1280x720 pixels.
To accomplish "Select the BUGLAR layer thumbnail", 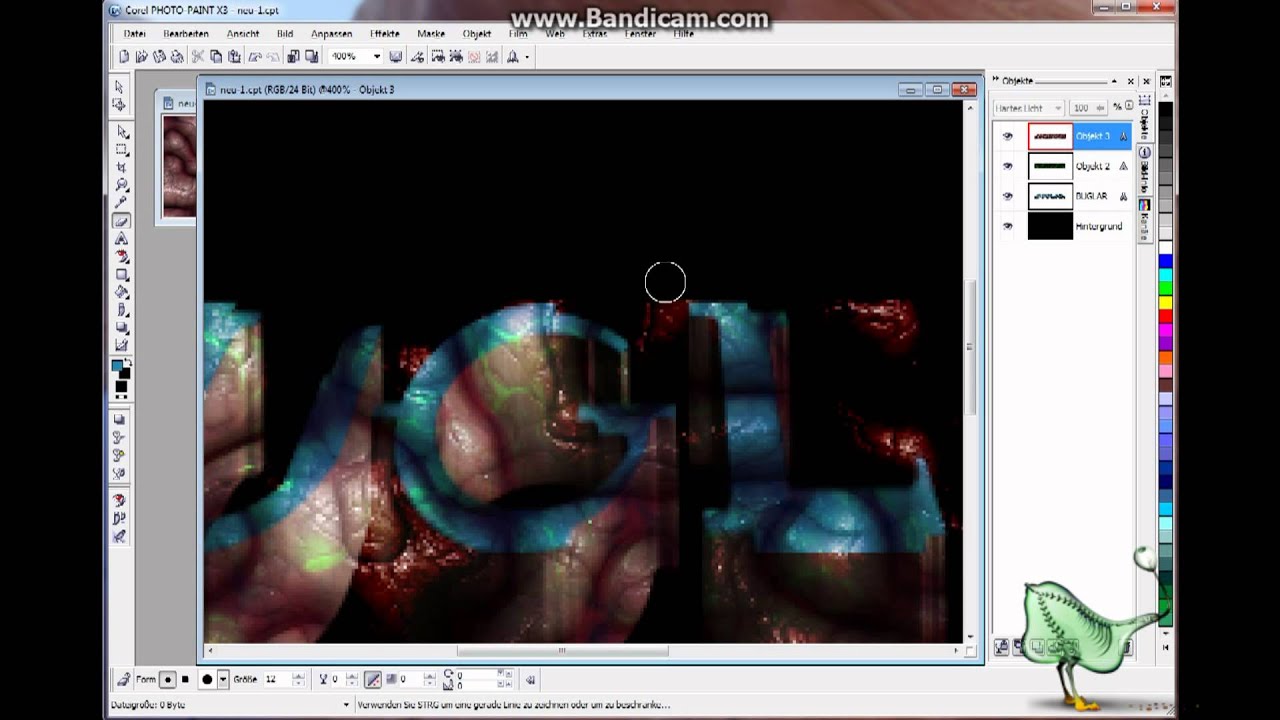I will click(x=1050, y=196).
